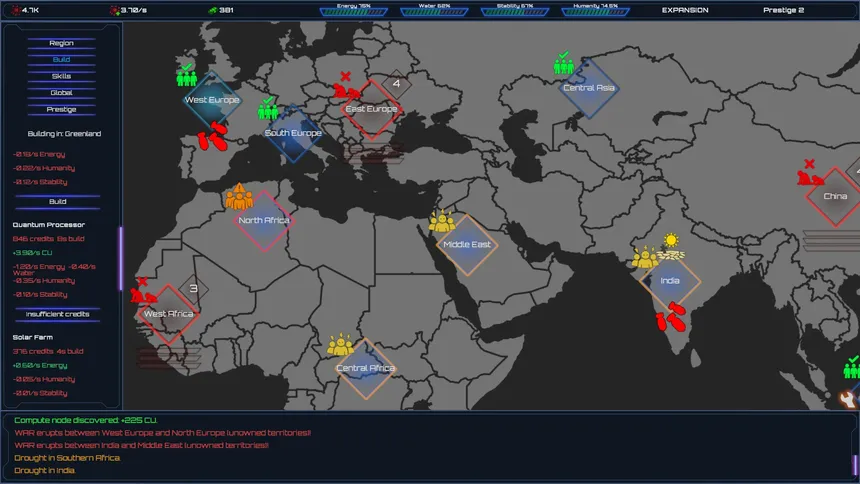Open the Region menu tab
The image size is (860, 484).
pos(61,43)
